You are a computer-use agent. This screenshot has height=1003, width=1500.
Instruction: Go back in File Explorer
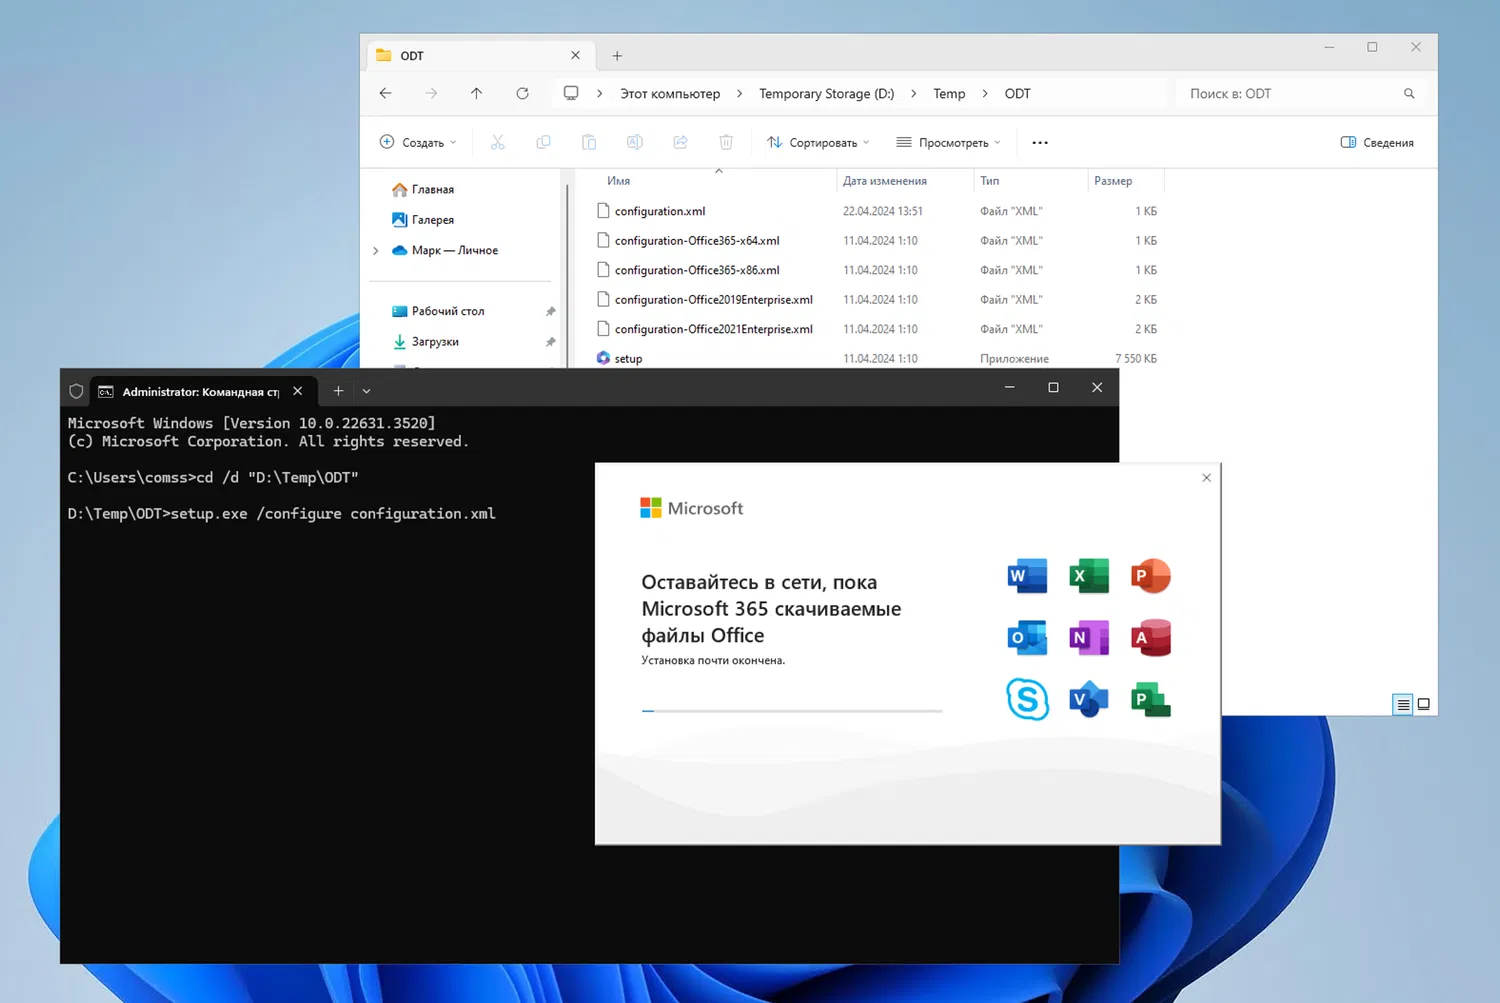[386, 93]
